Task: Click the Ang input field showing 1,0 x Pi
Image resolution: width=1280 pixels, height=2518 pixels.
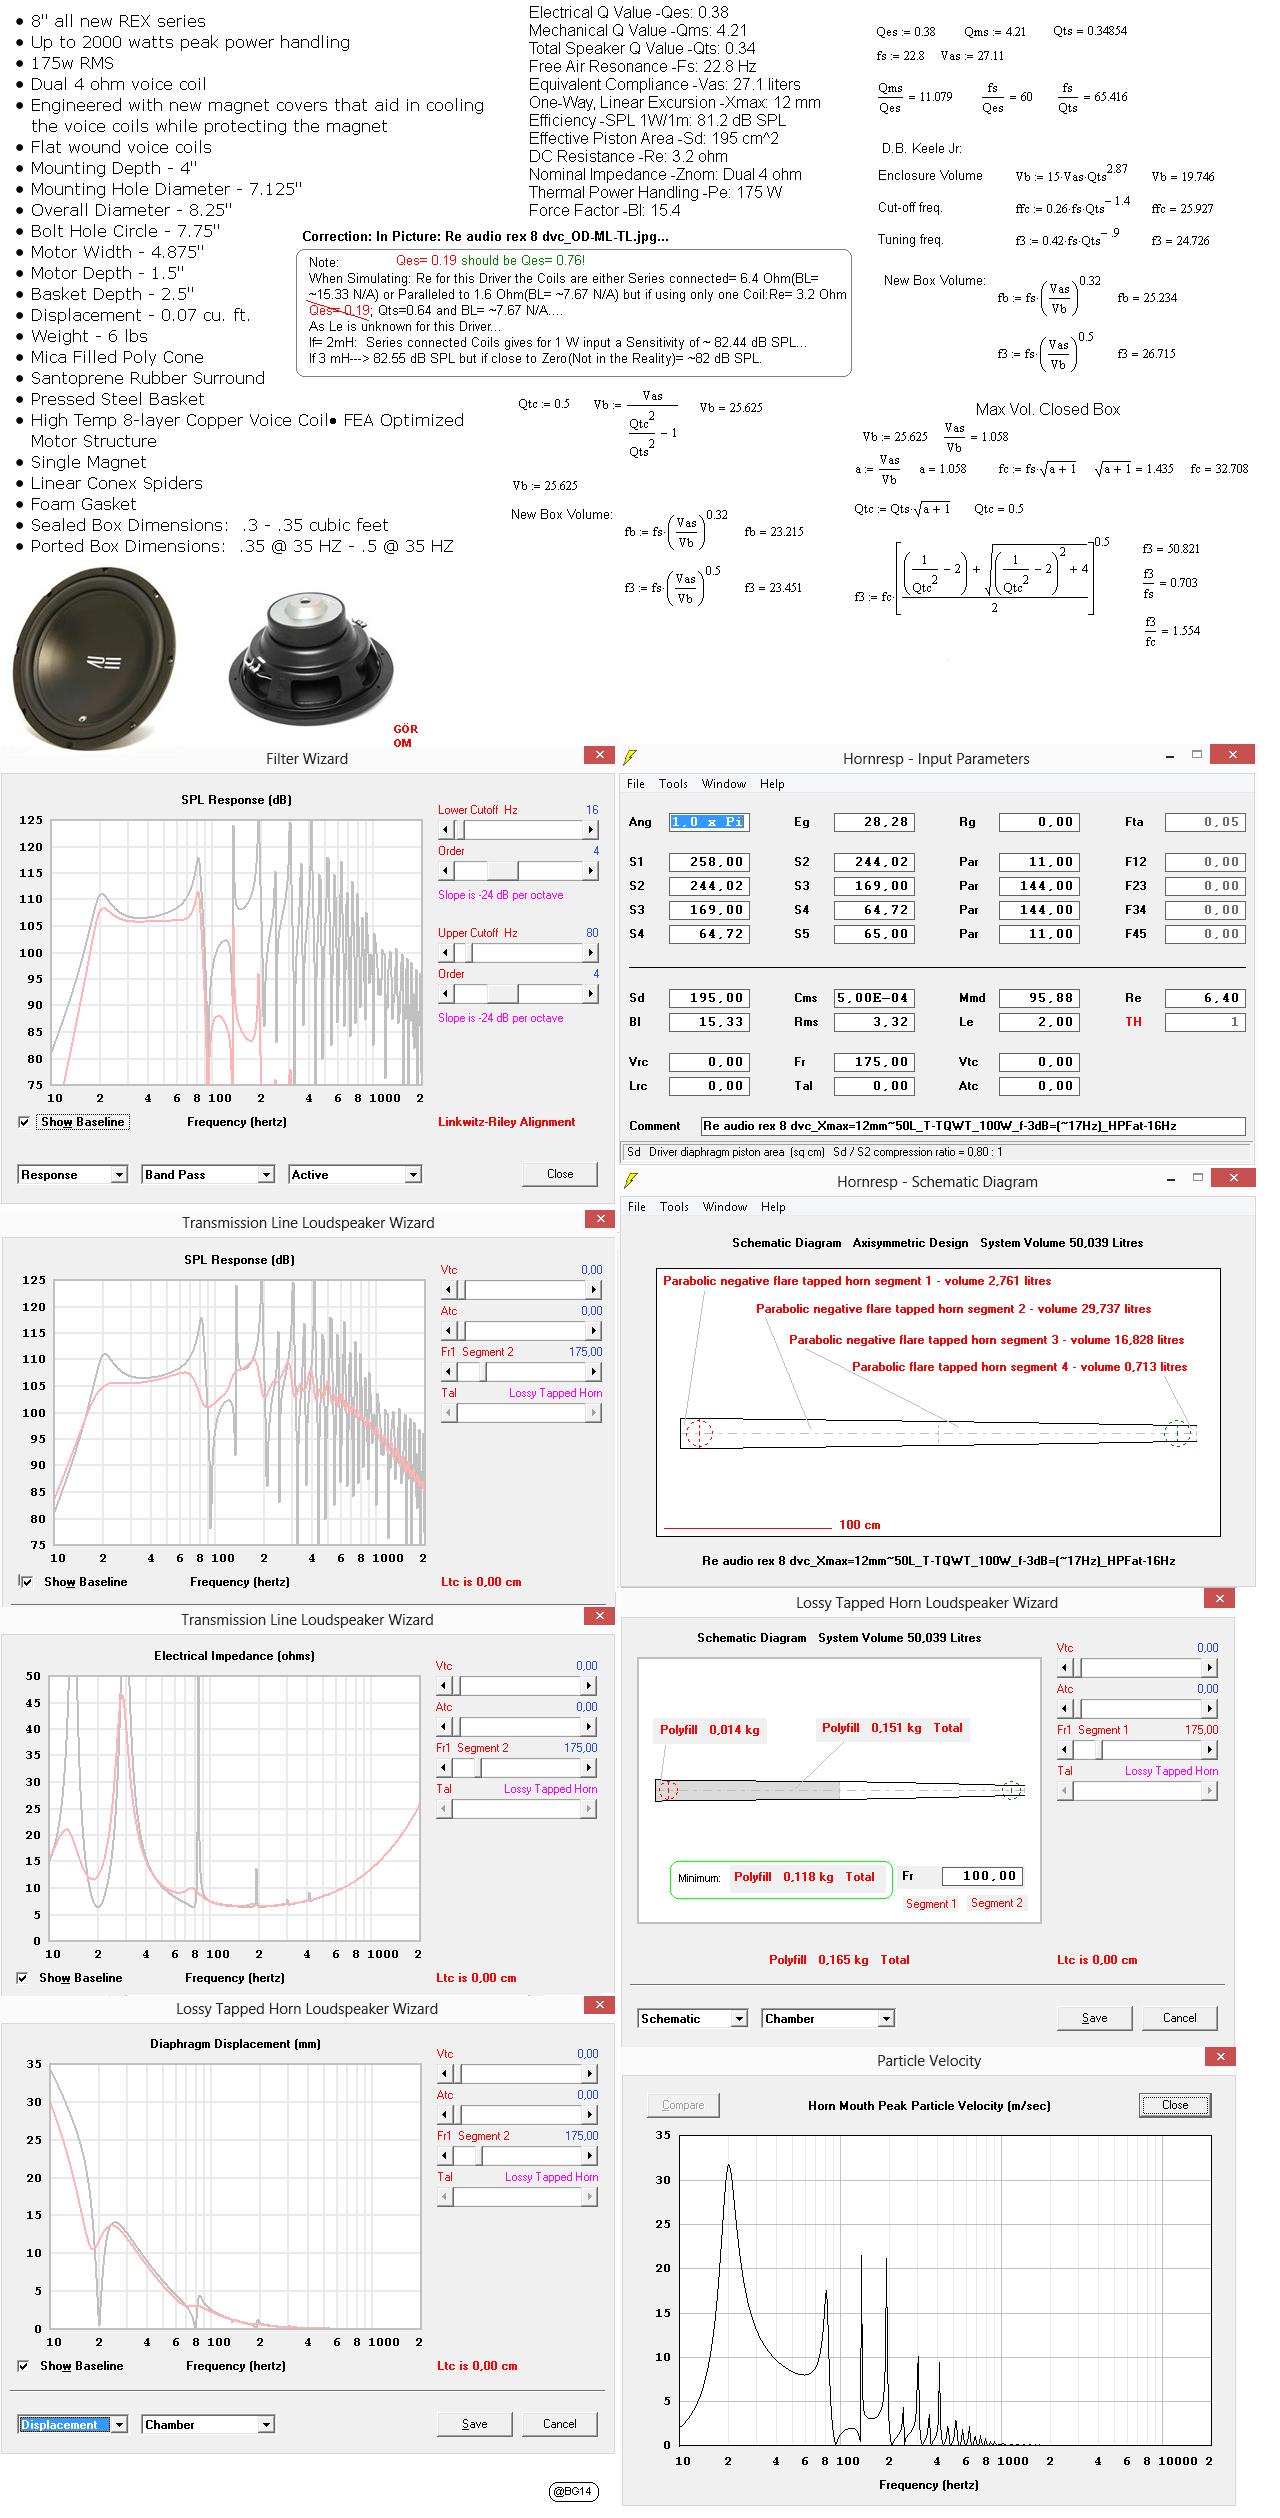Action: (708, 822)
